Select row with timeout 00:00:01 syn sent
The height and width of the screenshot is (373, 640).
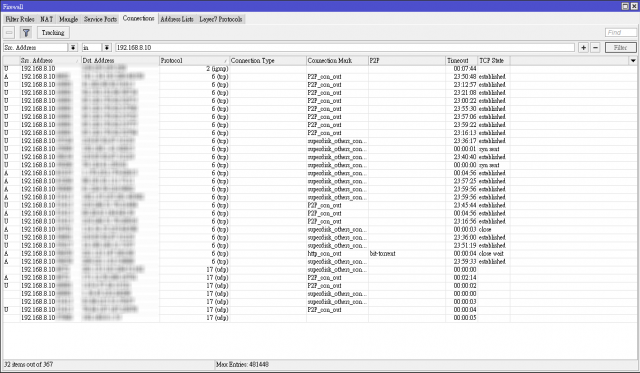tap(320, 149)
